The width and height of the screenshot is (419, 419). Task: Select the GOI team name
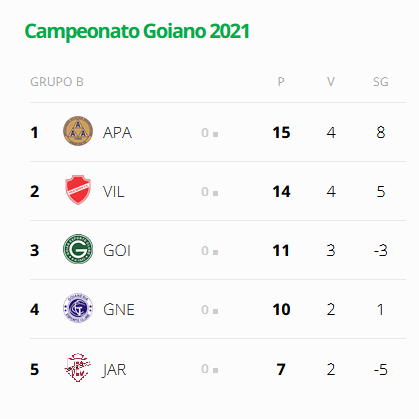(x=117, y=251)
